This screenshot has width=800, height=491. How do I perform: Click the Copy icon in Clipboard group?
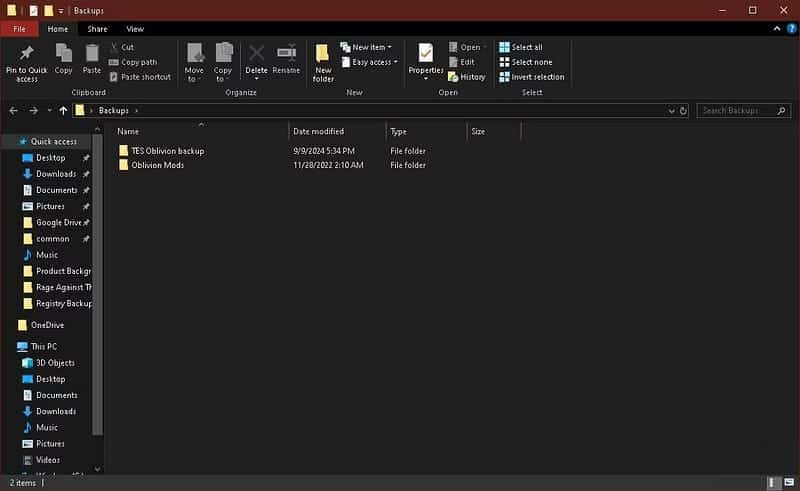tap(63, 54)
